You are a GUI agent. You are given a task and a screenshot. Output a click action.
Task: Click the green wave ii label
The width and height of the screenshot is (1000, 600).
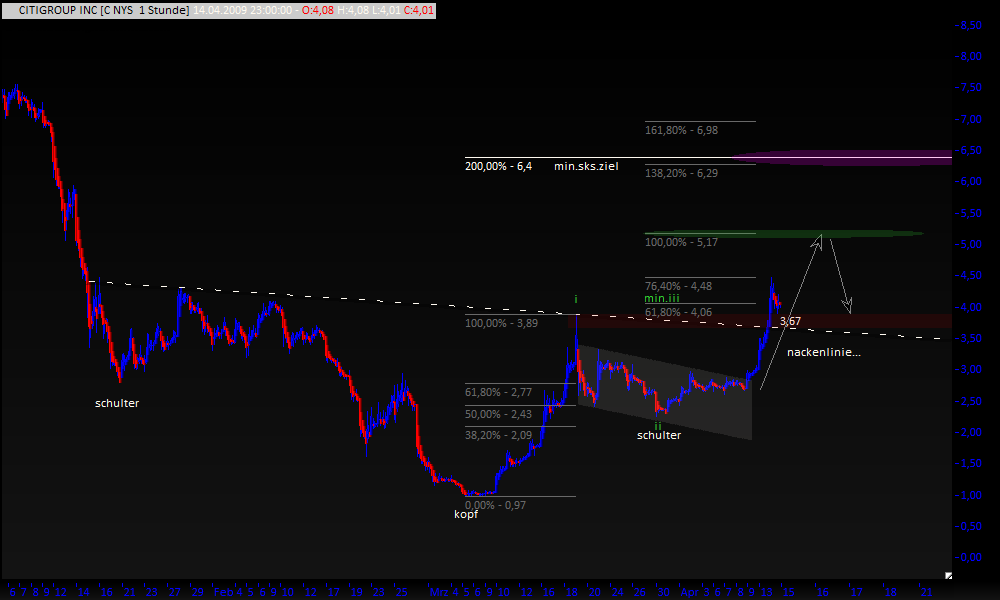click(x=658, y=426)
